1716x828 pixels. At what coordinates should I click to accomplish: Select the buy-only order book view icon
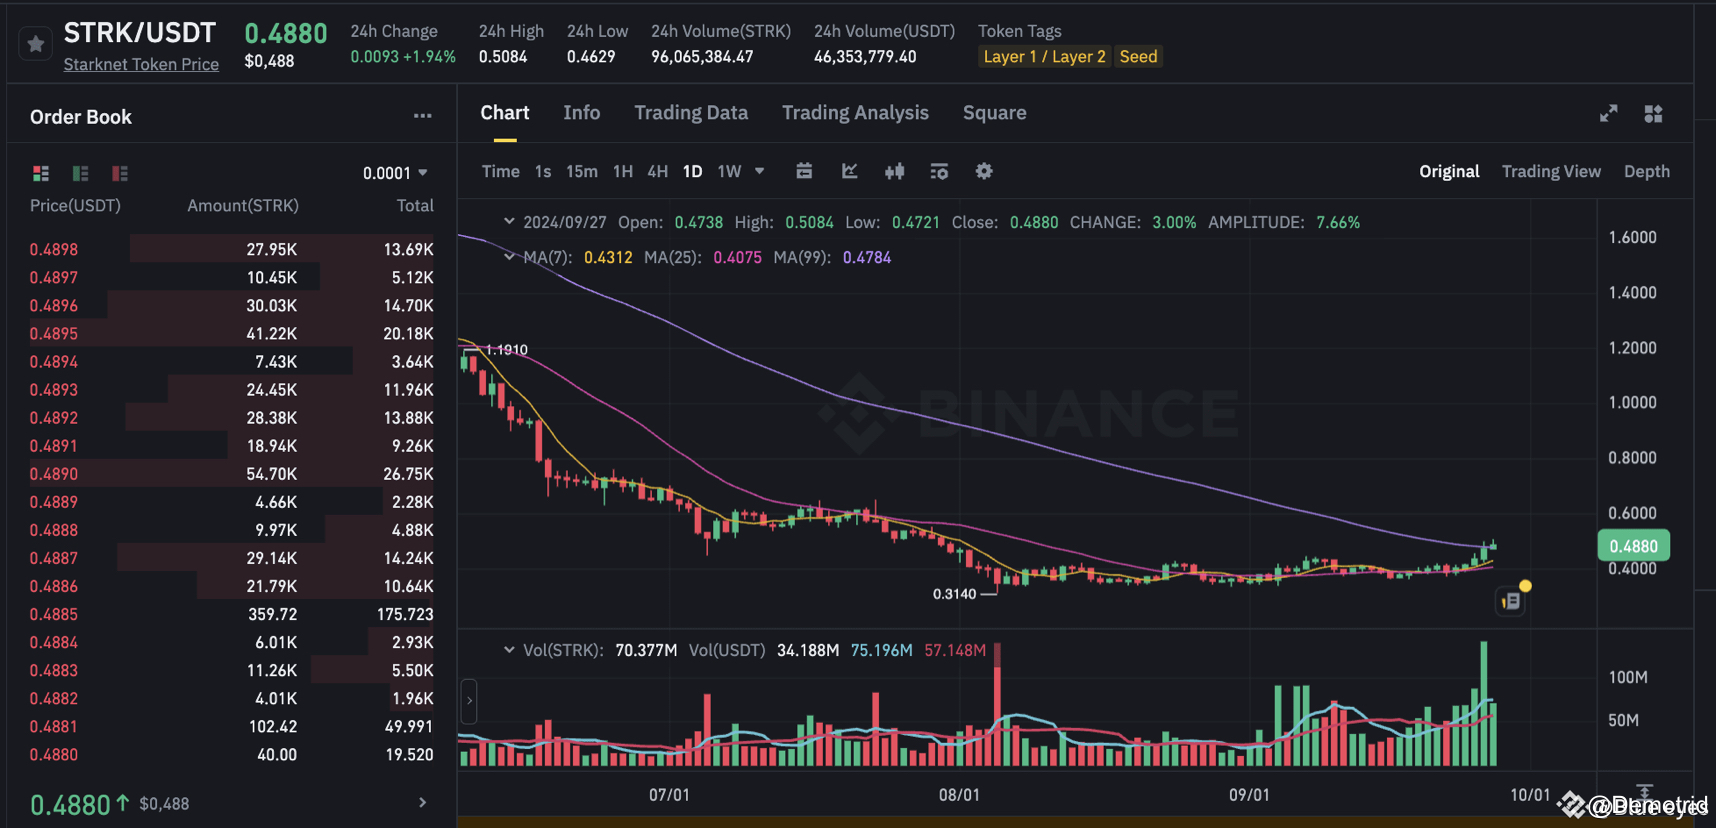[x=80, y=172]
